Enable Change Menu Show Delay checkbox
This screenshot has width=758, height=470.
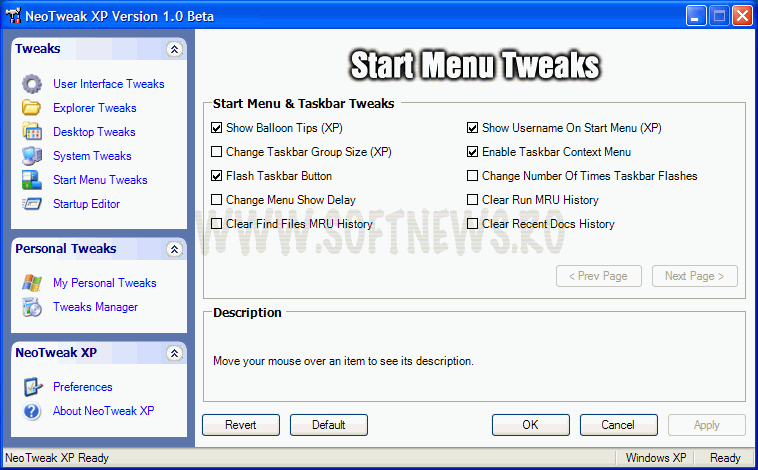[x=217, y=200]
